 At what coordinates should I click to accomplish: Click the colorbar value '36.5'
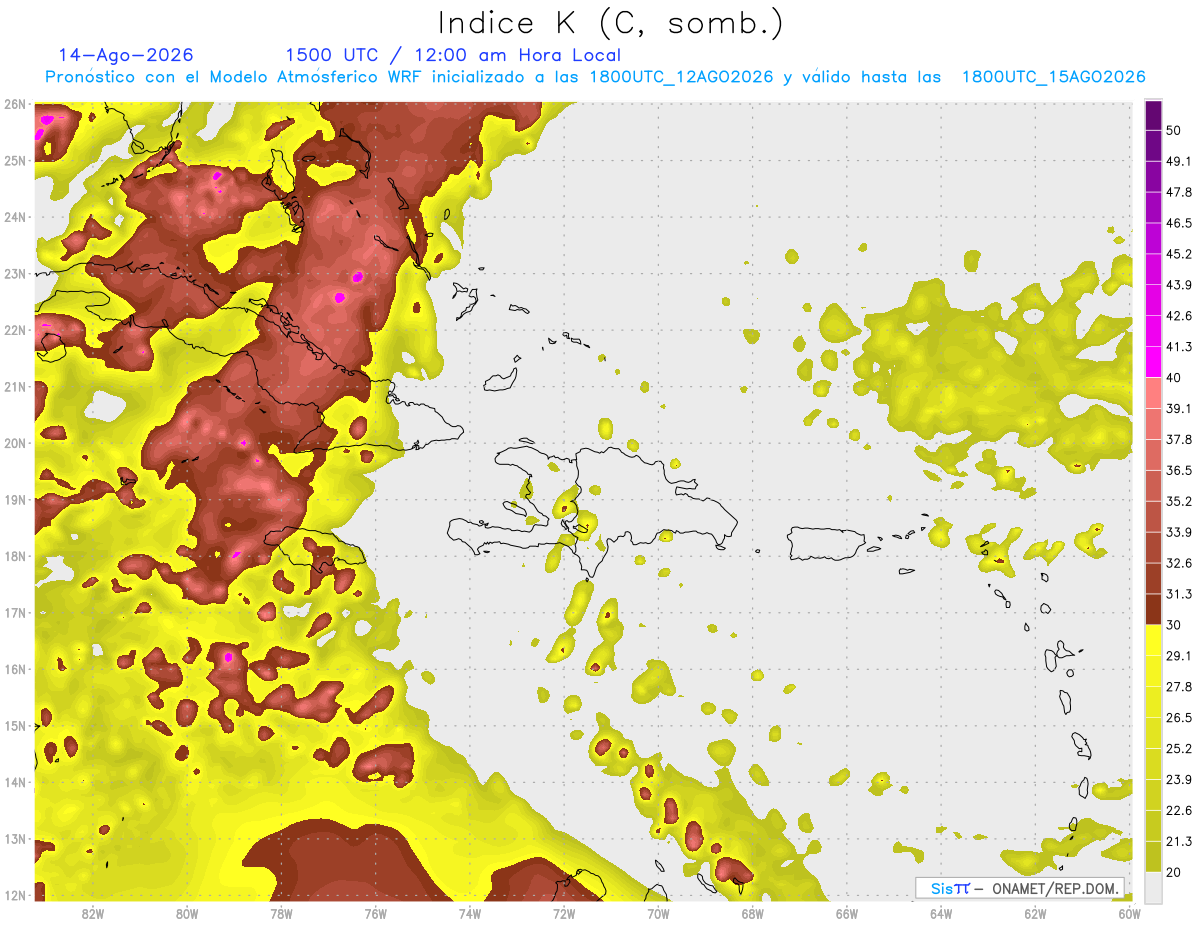coord(1179,470)
